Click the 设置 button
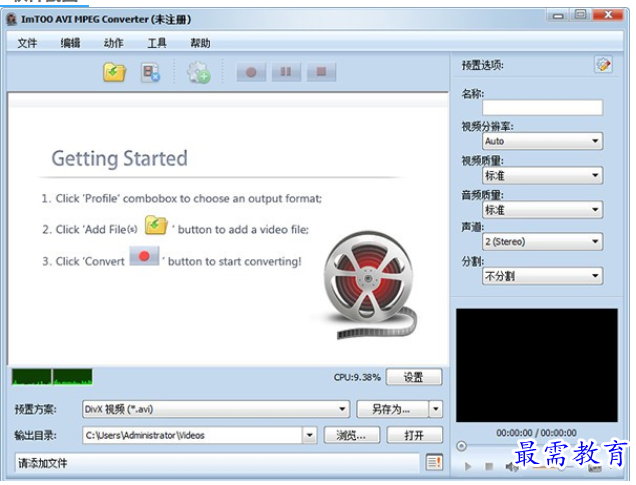Image resolution: width=636 pixels, height=485 pixels. [x=414, y=377]
